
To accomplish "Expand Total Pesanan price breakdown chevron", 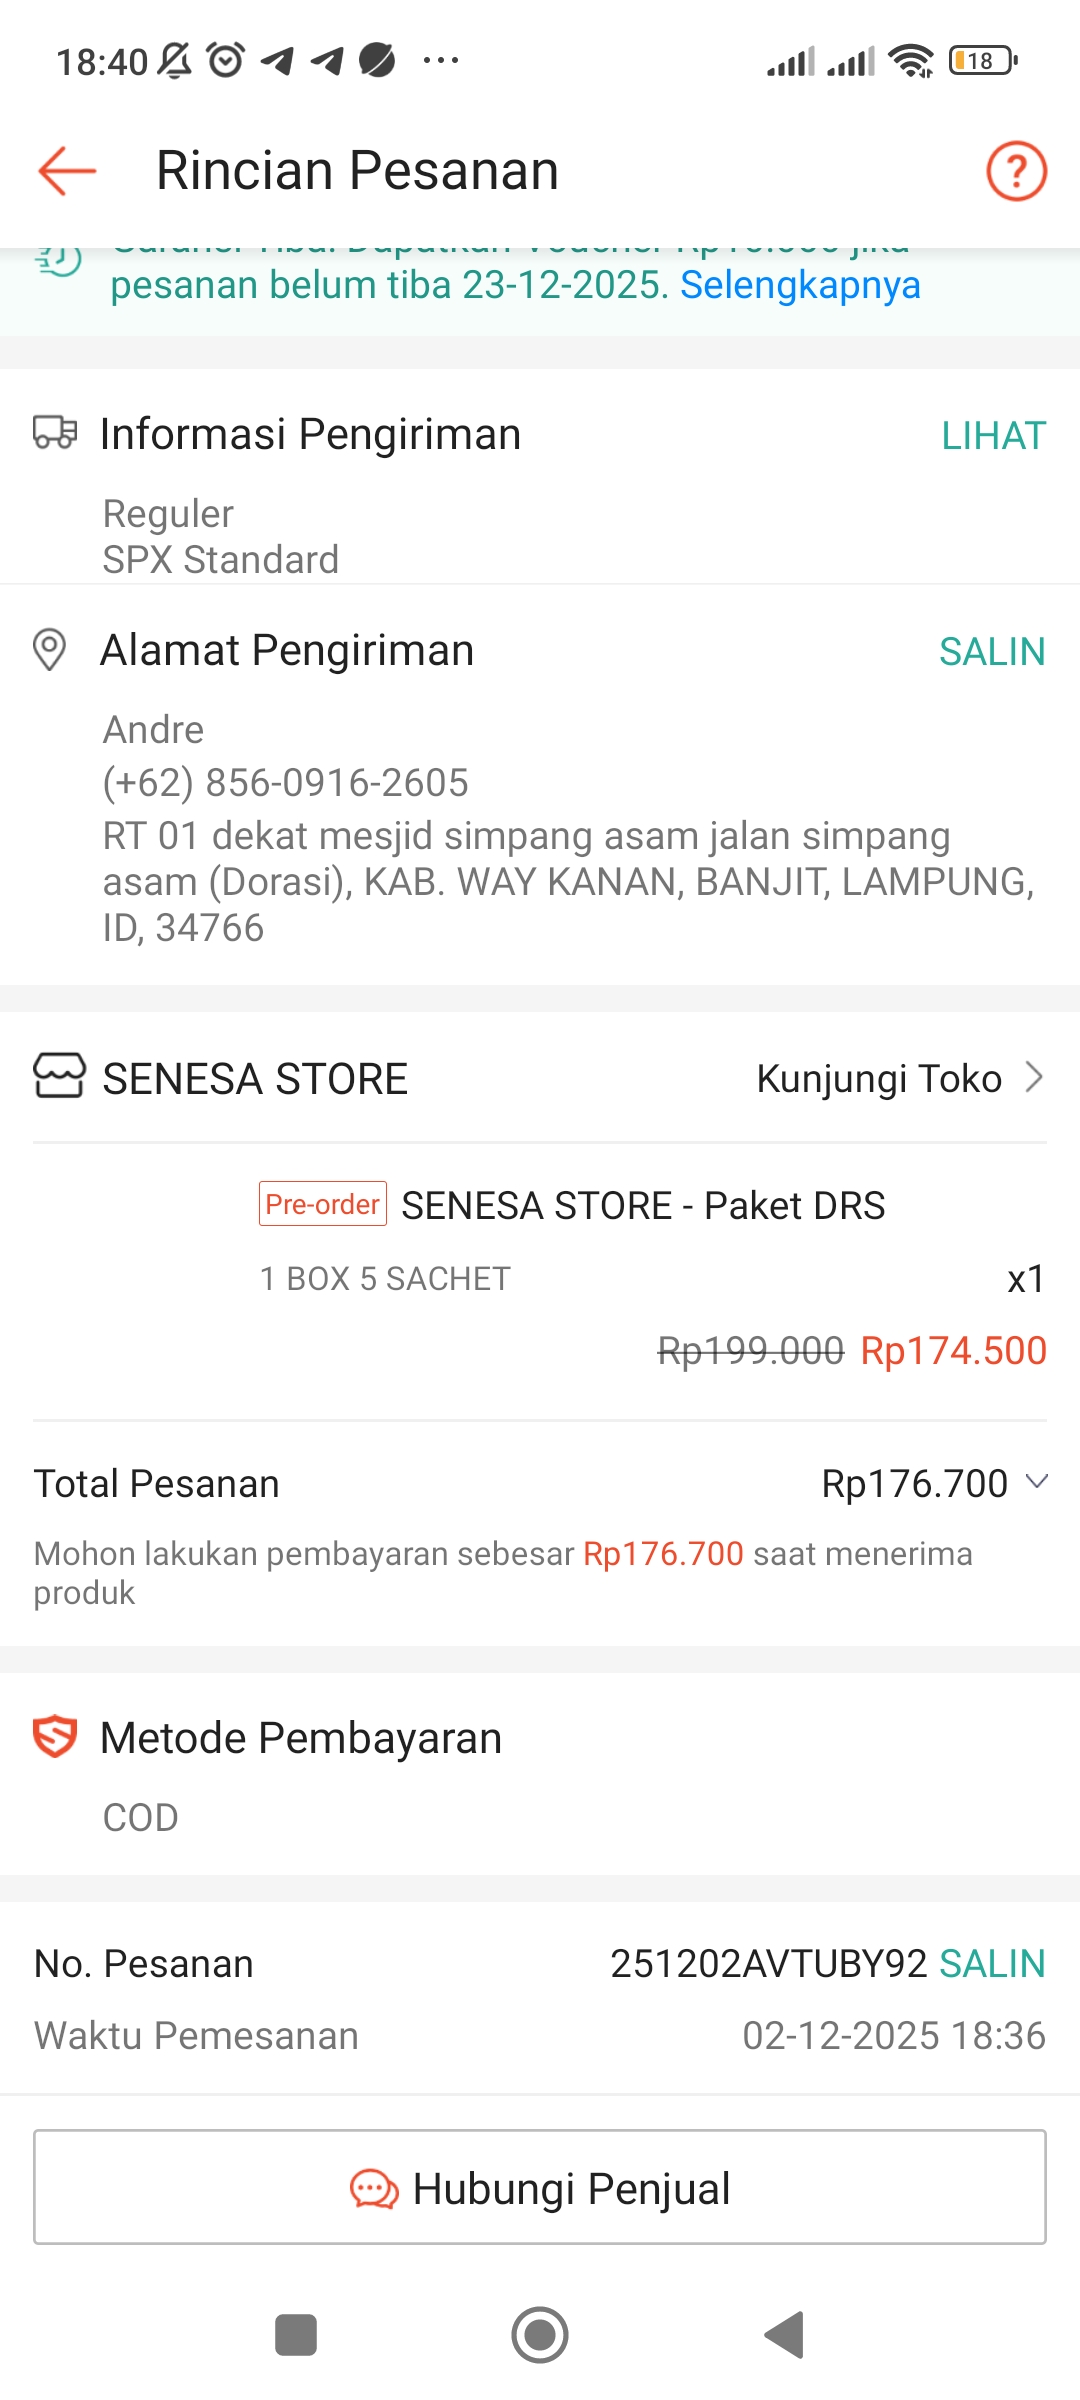I will coord(1037,1482).
